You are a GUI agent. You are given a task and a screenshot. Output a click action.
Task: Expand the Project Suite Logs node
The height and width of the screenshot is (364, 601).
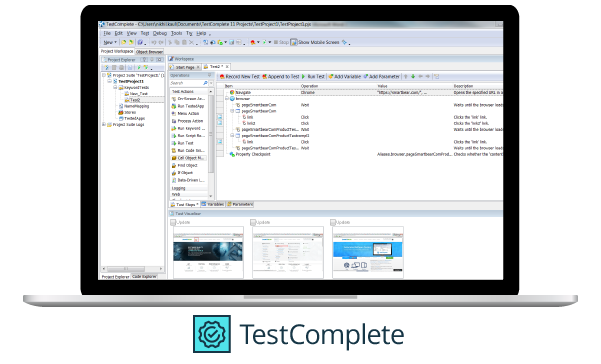[x=104, y=125]
